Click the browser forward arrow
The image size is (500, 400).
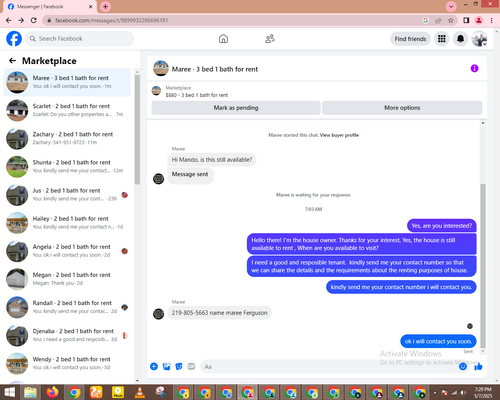(21, 20)
